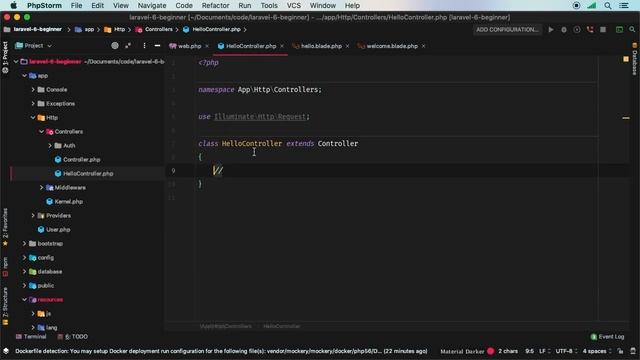Click the locate/scroll-from-source target icon
This screenshot has width=640, height=360.
click(x=115, y=46)
